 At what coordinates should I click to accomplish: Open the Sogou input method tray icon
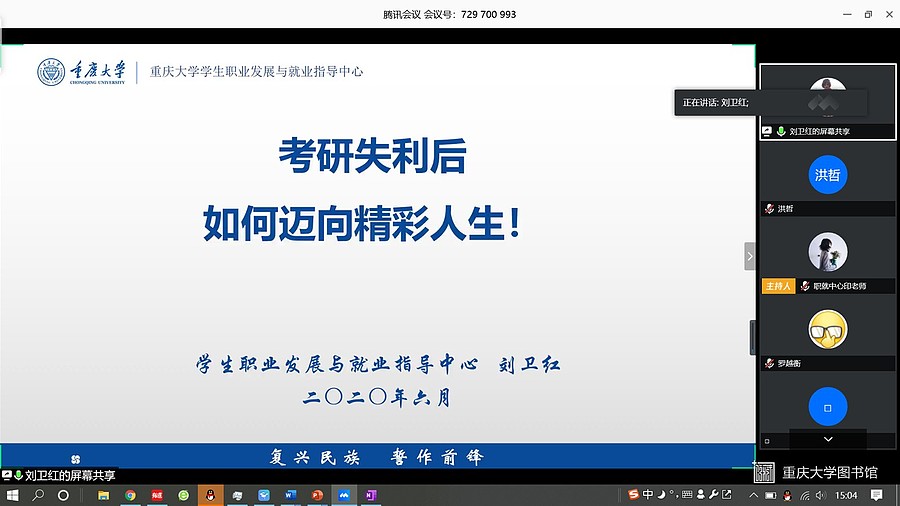633,495
